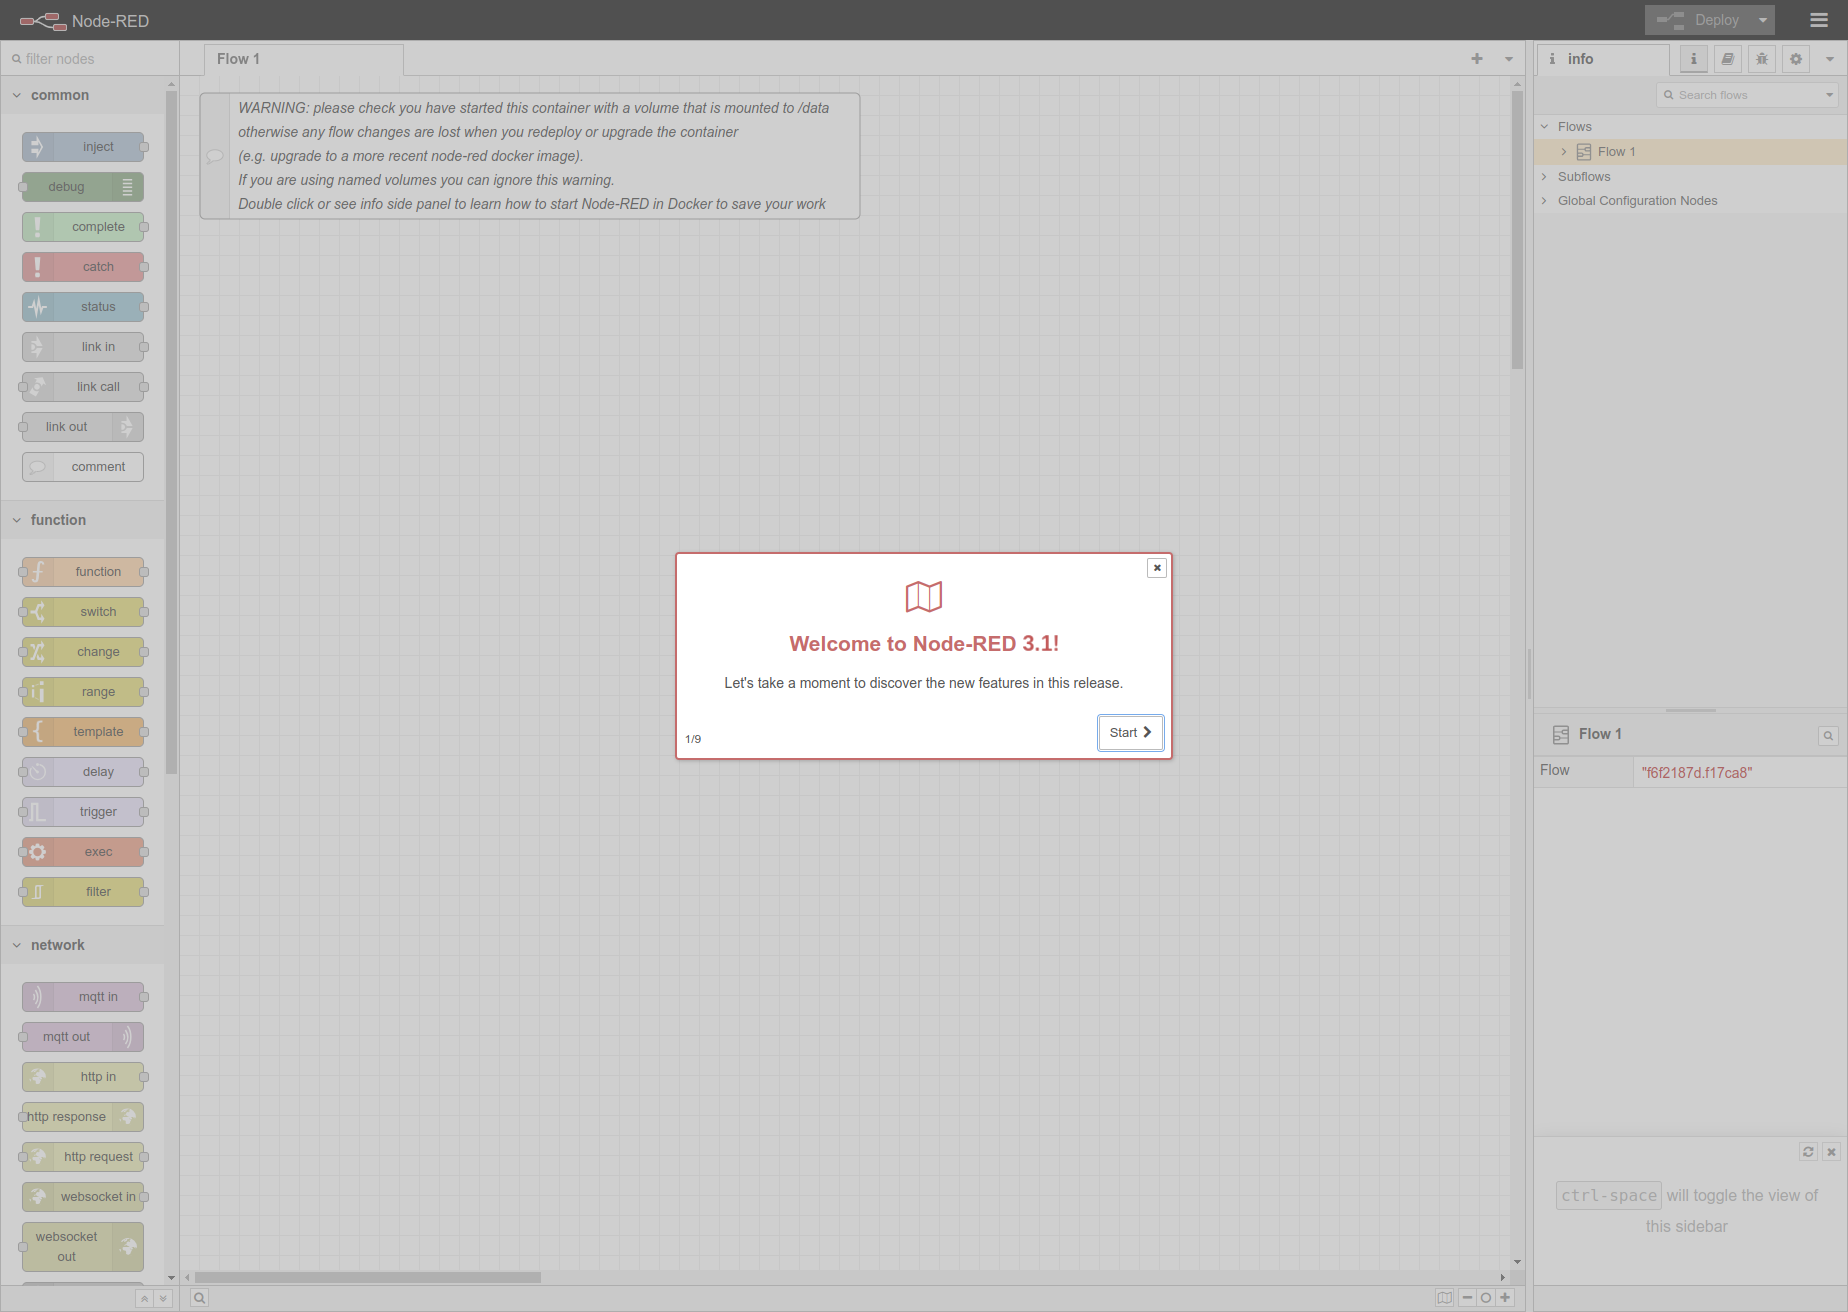Zoom in using the plus icon

pos(1505,1297)
